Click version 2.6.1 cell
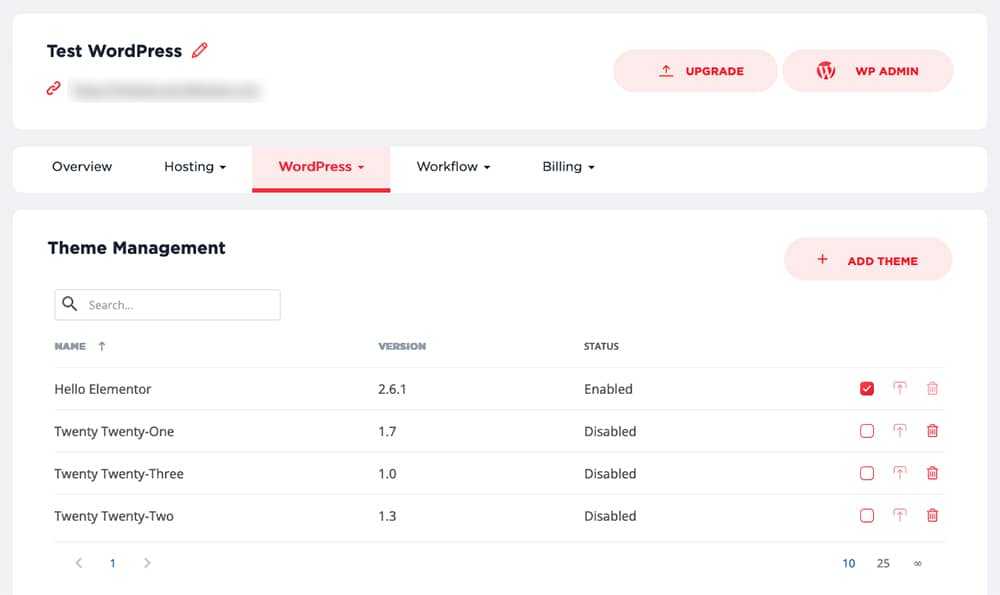Image resolution: width=1000 pixels, height=595 pixels. pos(392,389)
